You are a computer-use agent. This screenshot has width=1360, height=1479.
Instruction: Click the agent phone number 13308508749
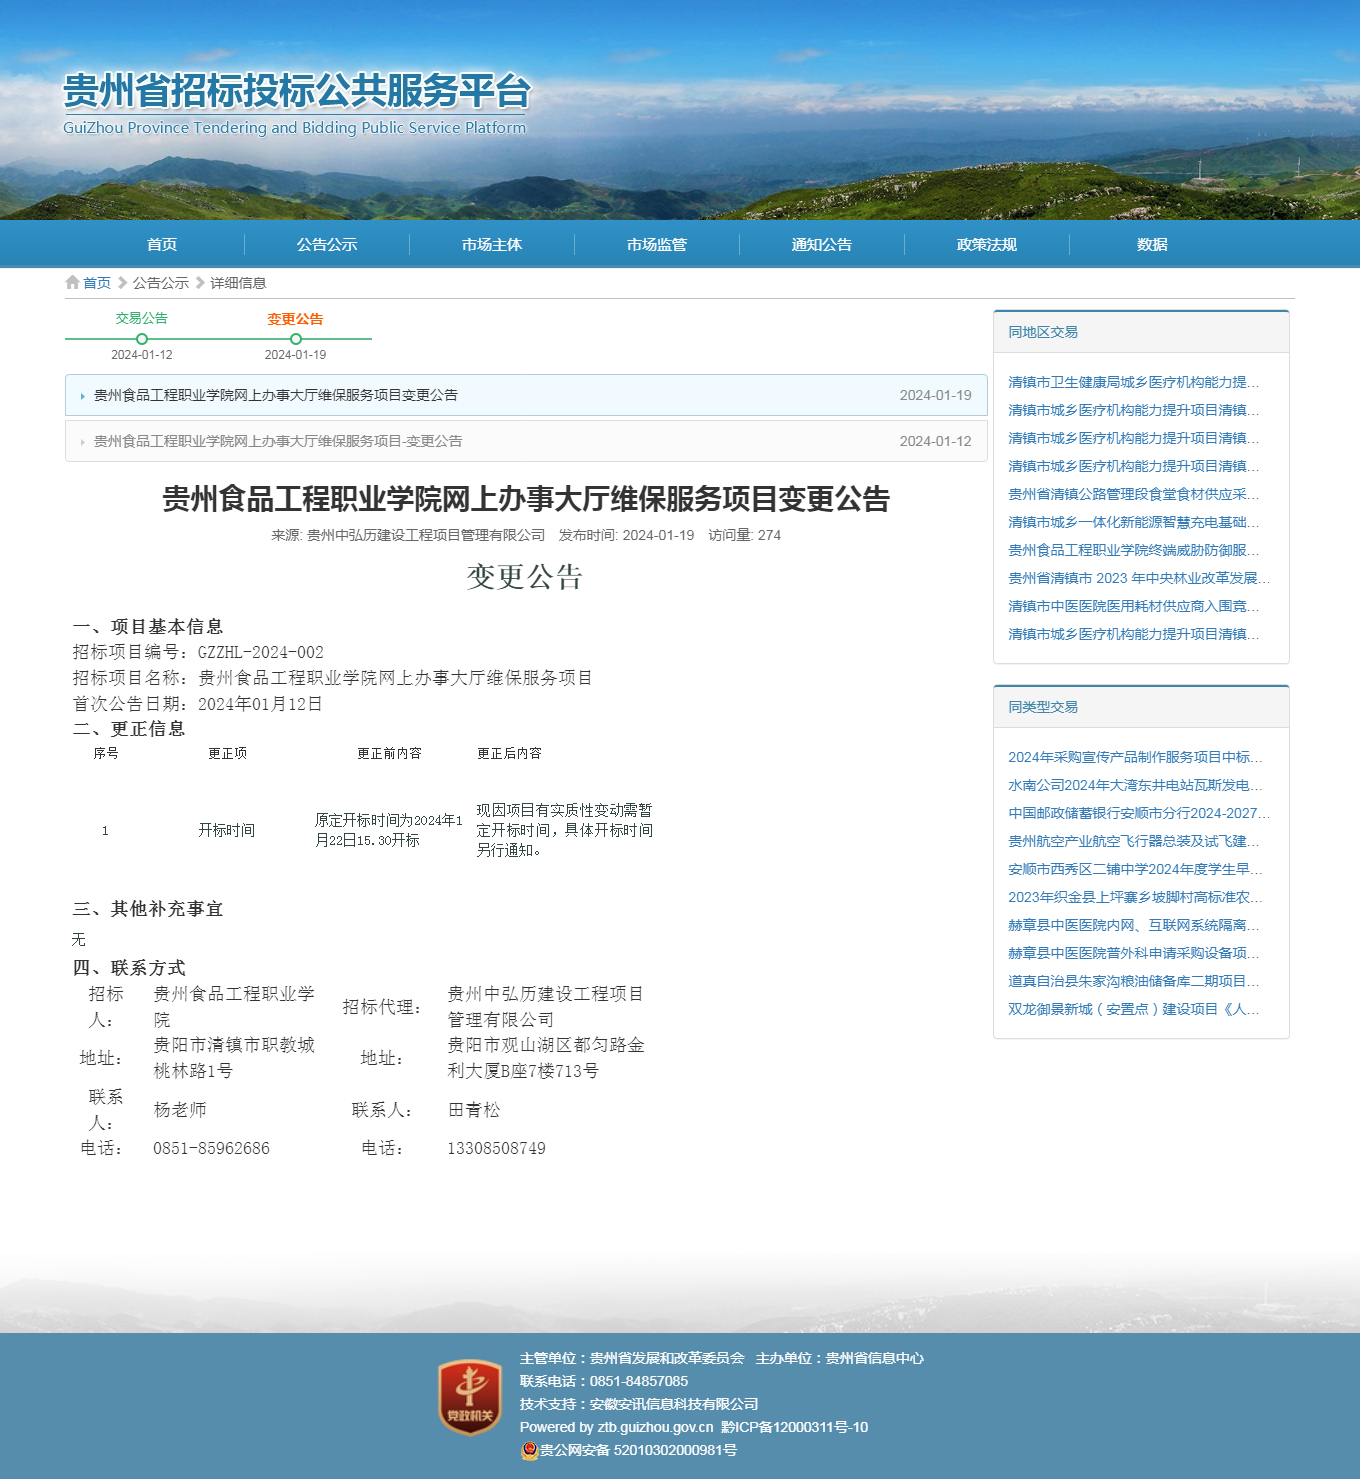pyautogui.click(x=496, y=1148)
